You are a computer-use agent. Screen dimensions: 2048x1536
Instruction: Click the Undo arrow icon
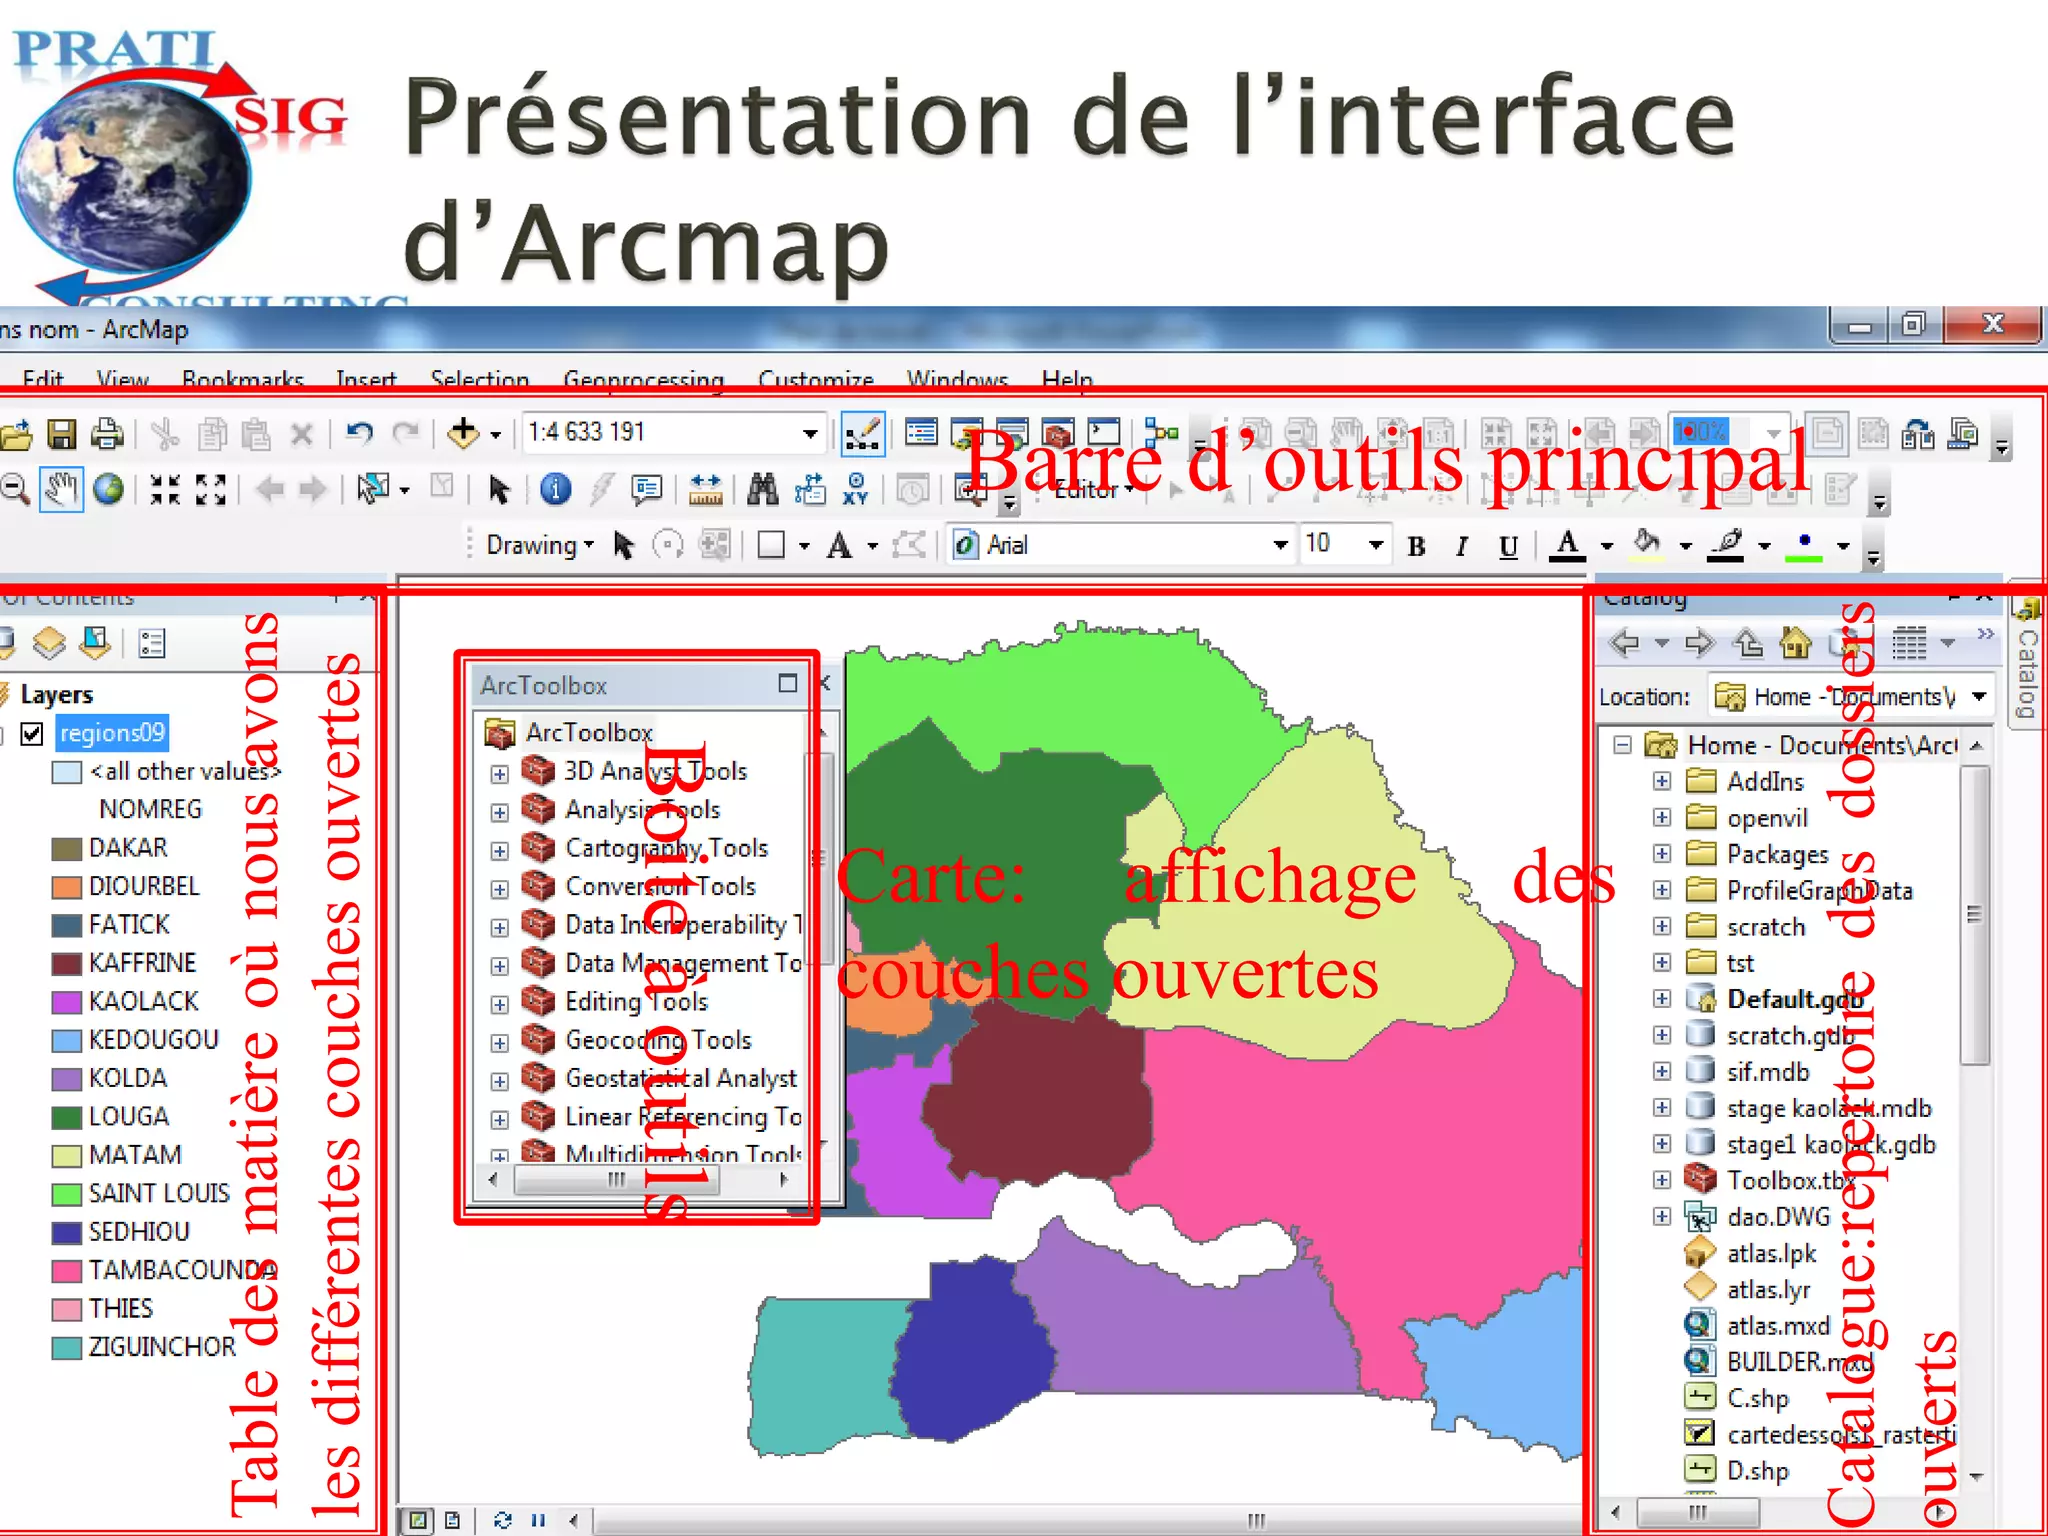point(358,433)
